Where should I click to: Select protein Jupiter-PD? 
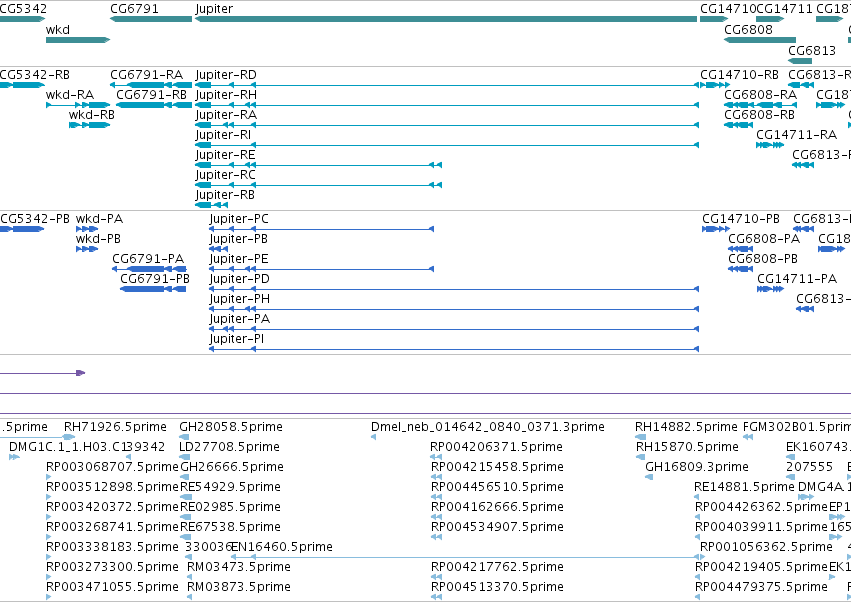(x=454, y=289)
